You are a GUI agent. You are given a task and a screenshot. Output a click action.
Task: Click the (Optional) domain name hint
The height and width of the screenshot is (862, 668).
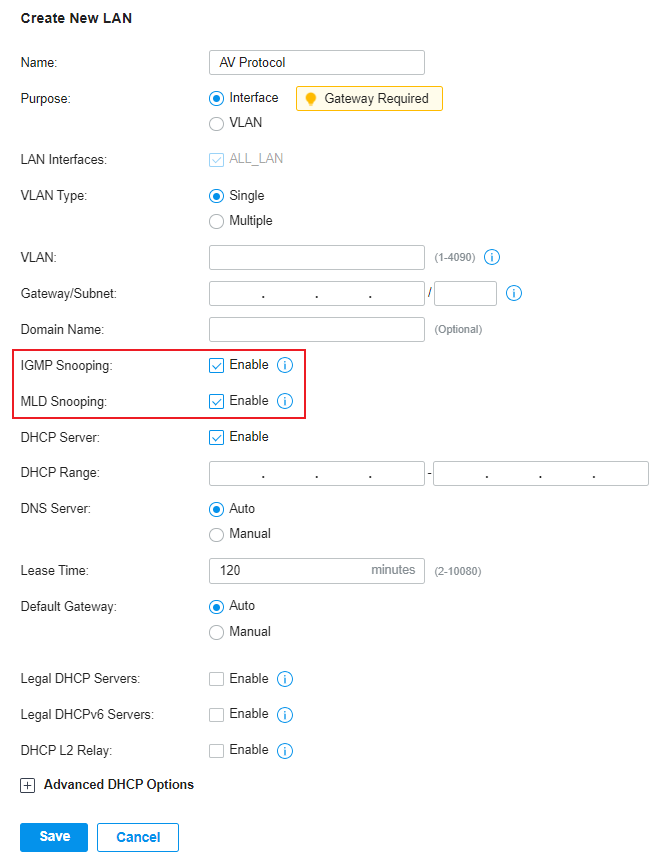[458, 329]
